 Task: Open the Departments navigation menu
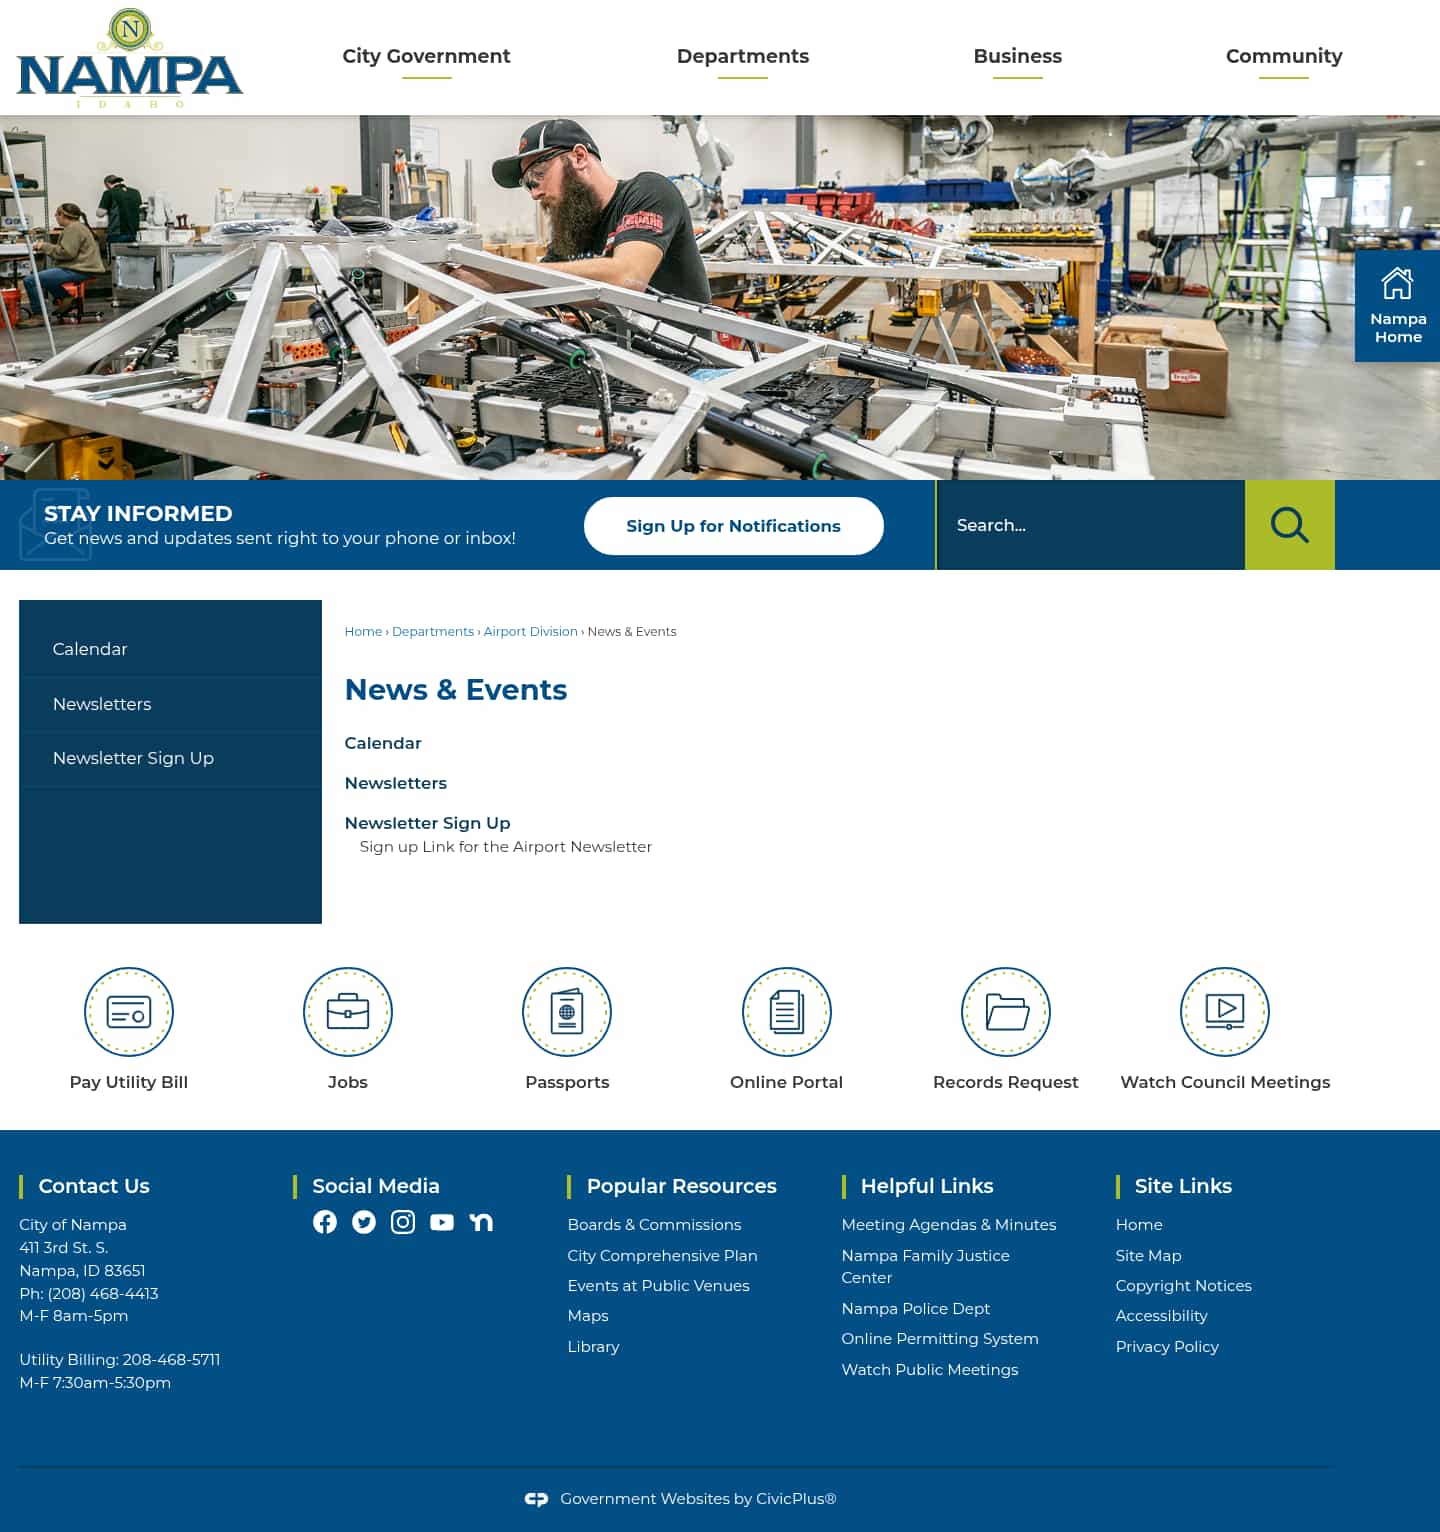coord(743,56)
